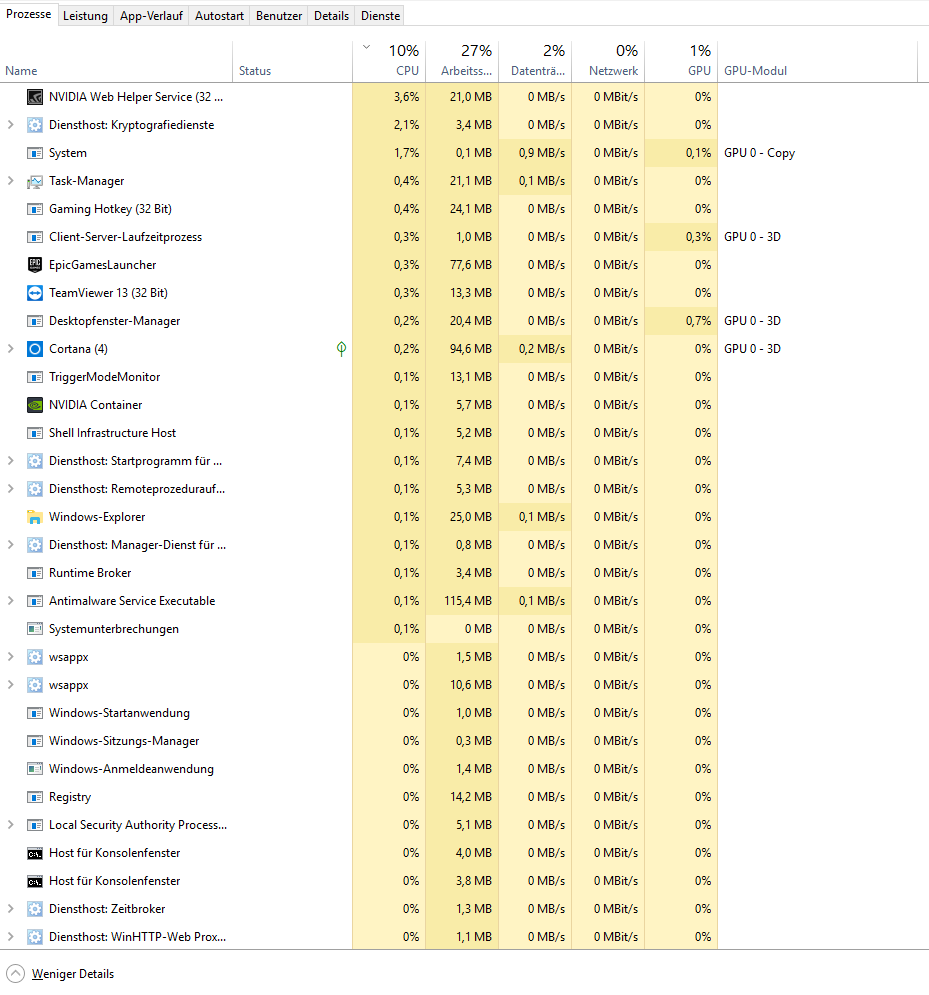
Task: Click the Systemunterbrechungen icon
Action: 35,628
